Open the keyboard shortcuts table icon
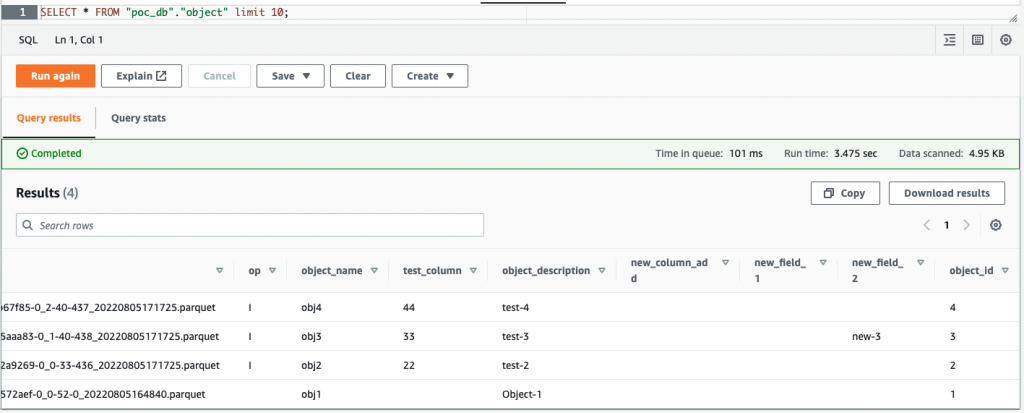1024x413 pixels. pos(978,40)
